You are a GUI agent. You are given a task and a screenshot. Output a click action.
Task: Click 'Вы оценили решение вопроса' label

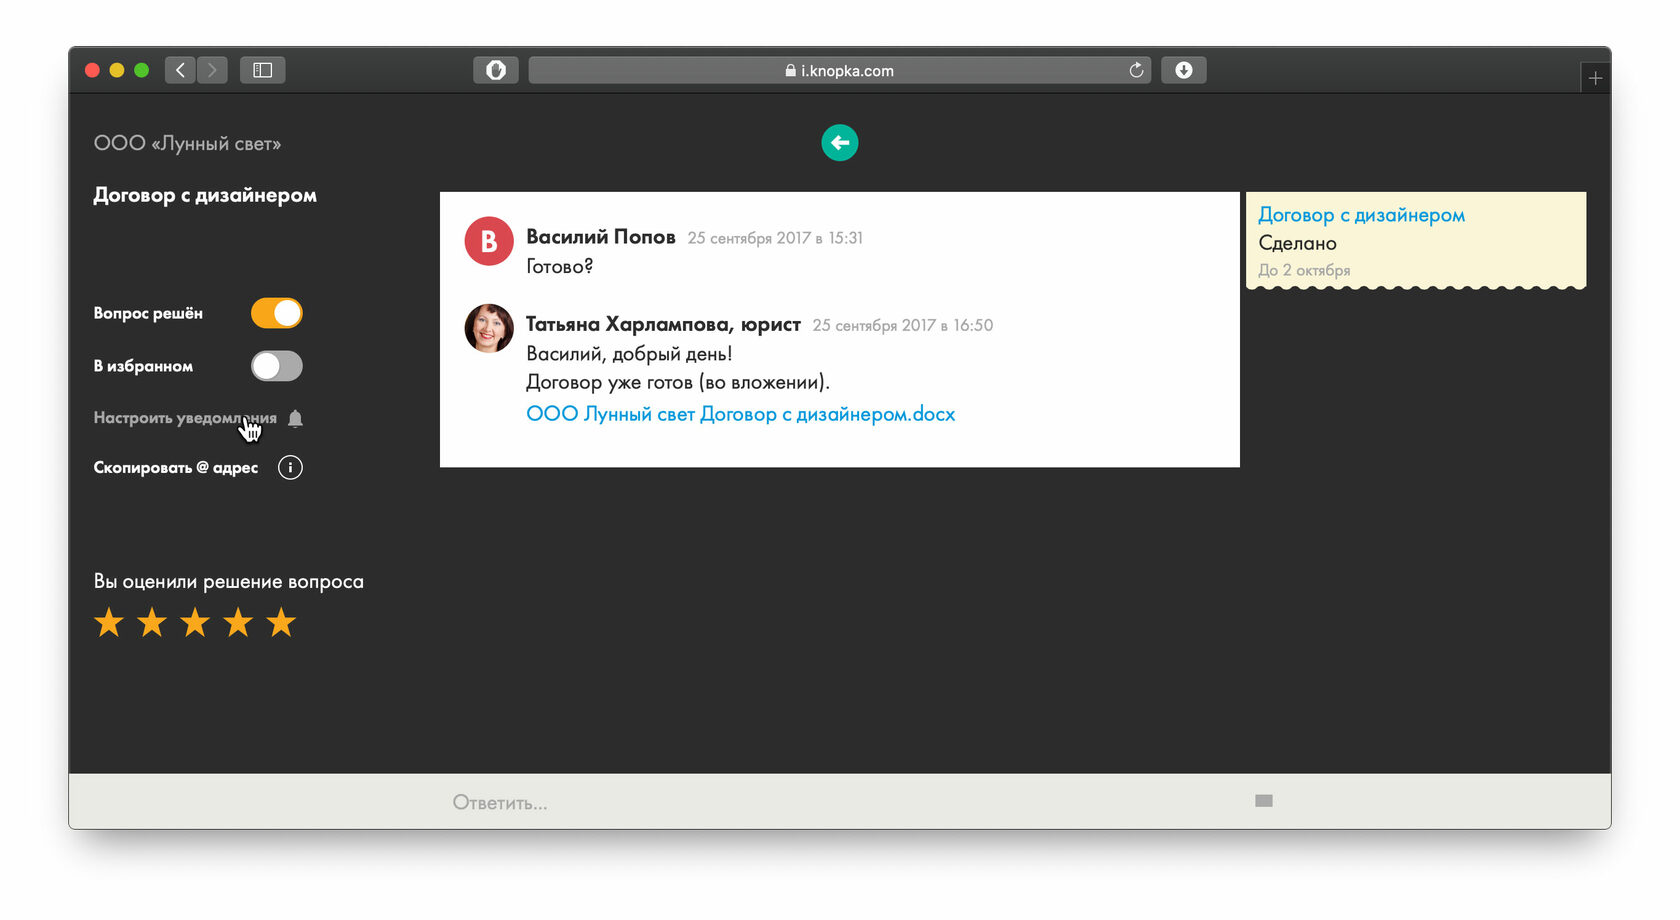(229, 582)
